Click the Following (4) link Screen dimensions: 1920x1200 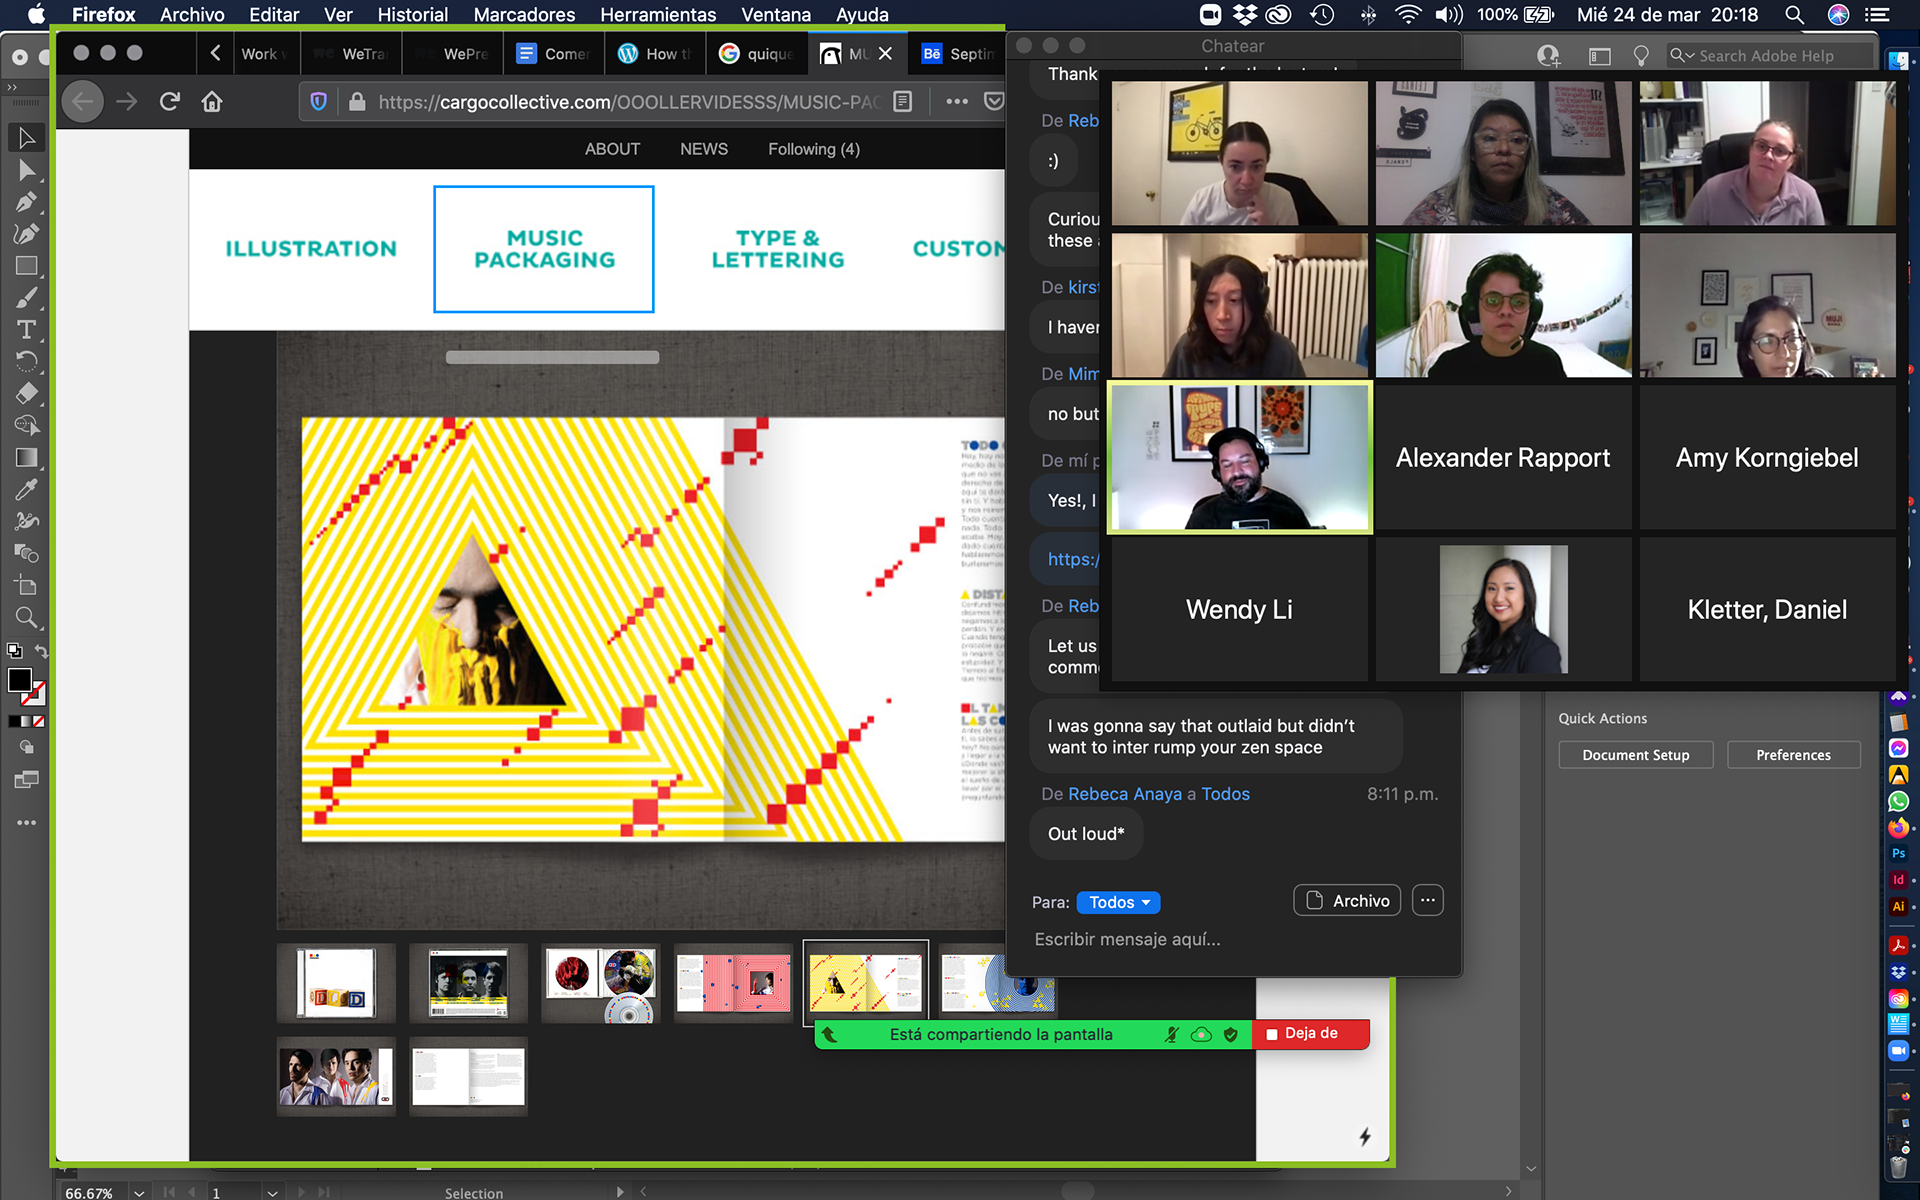tap(814, 149)
